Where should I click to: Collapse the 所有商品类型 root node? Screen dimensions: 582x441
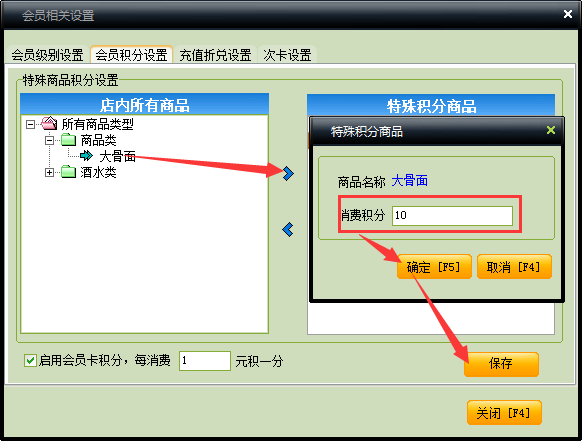pos(30,124)
